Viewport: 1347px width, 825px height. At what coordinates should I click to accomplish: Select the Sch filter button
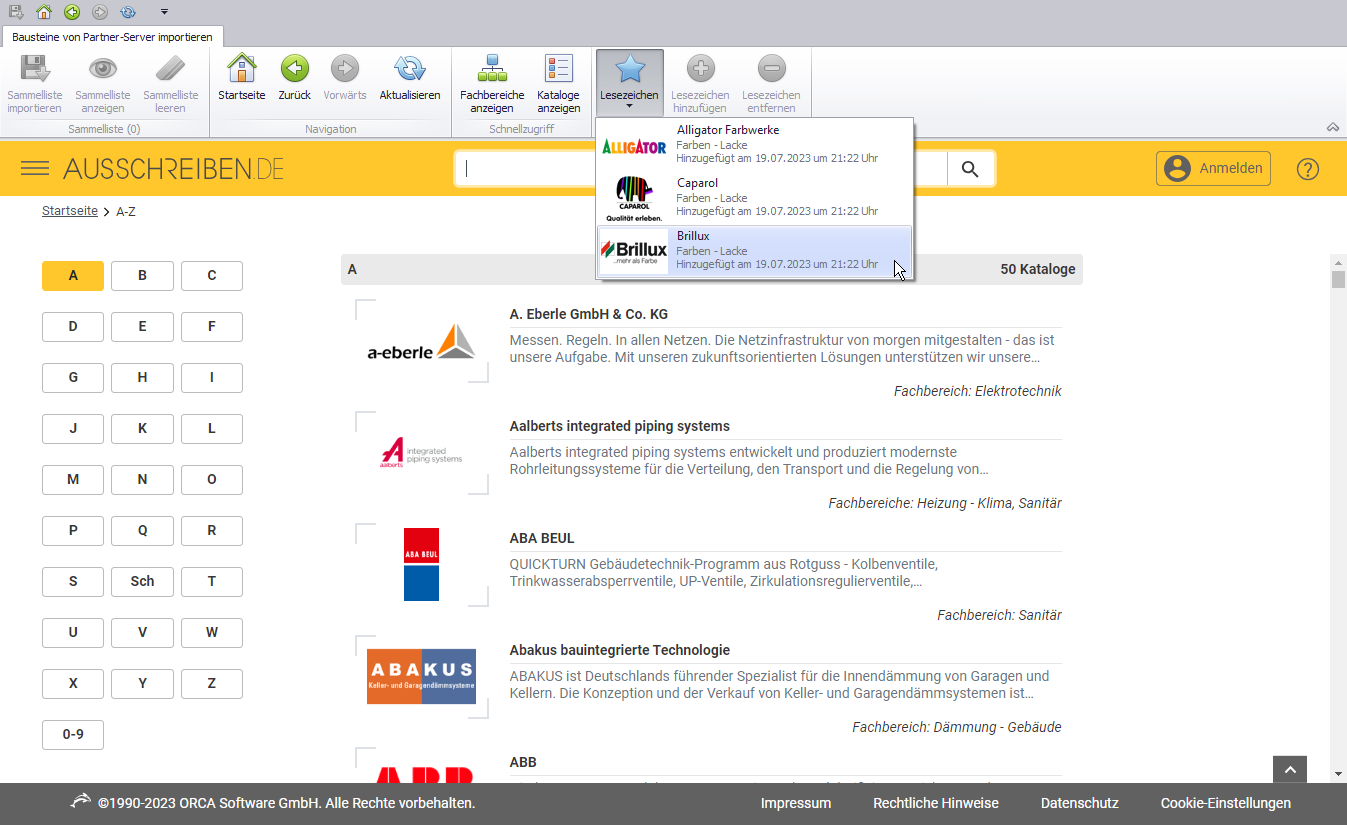pyautogui.click(x=142, y=582)
